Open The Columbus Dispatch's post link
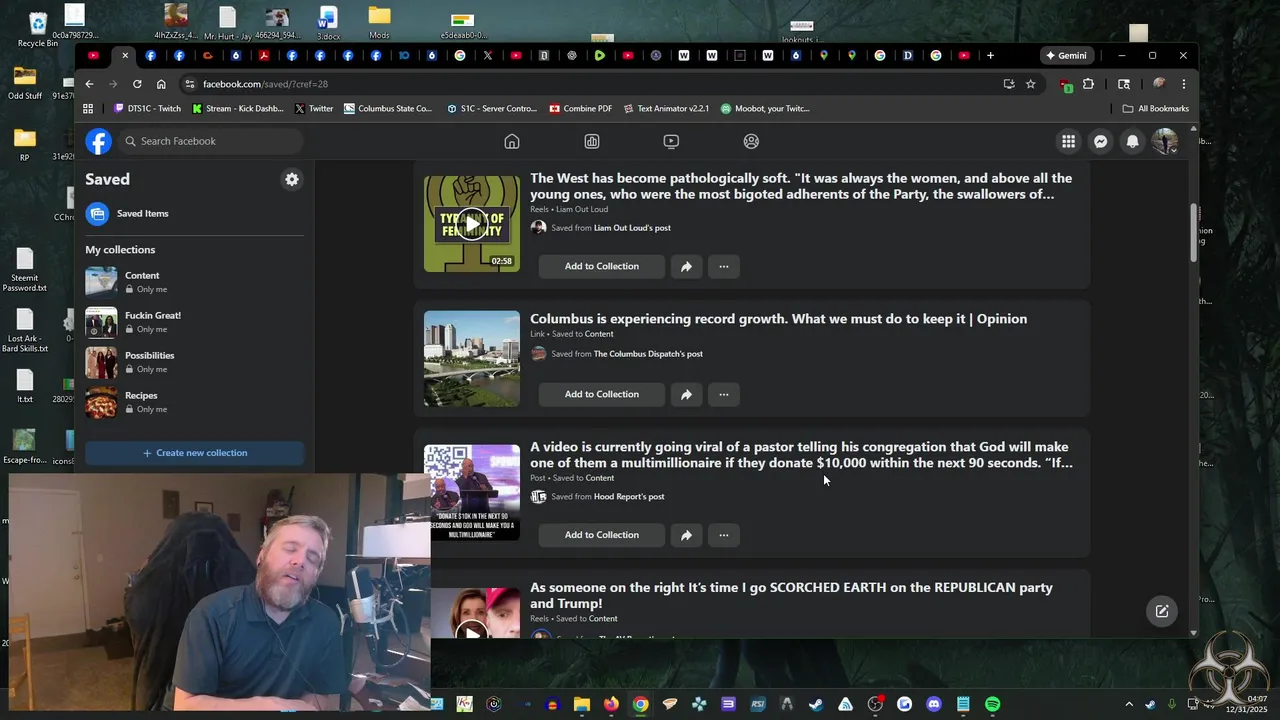1280x720 pixels. coord(648,354)
